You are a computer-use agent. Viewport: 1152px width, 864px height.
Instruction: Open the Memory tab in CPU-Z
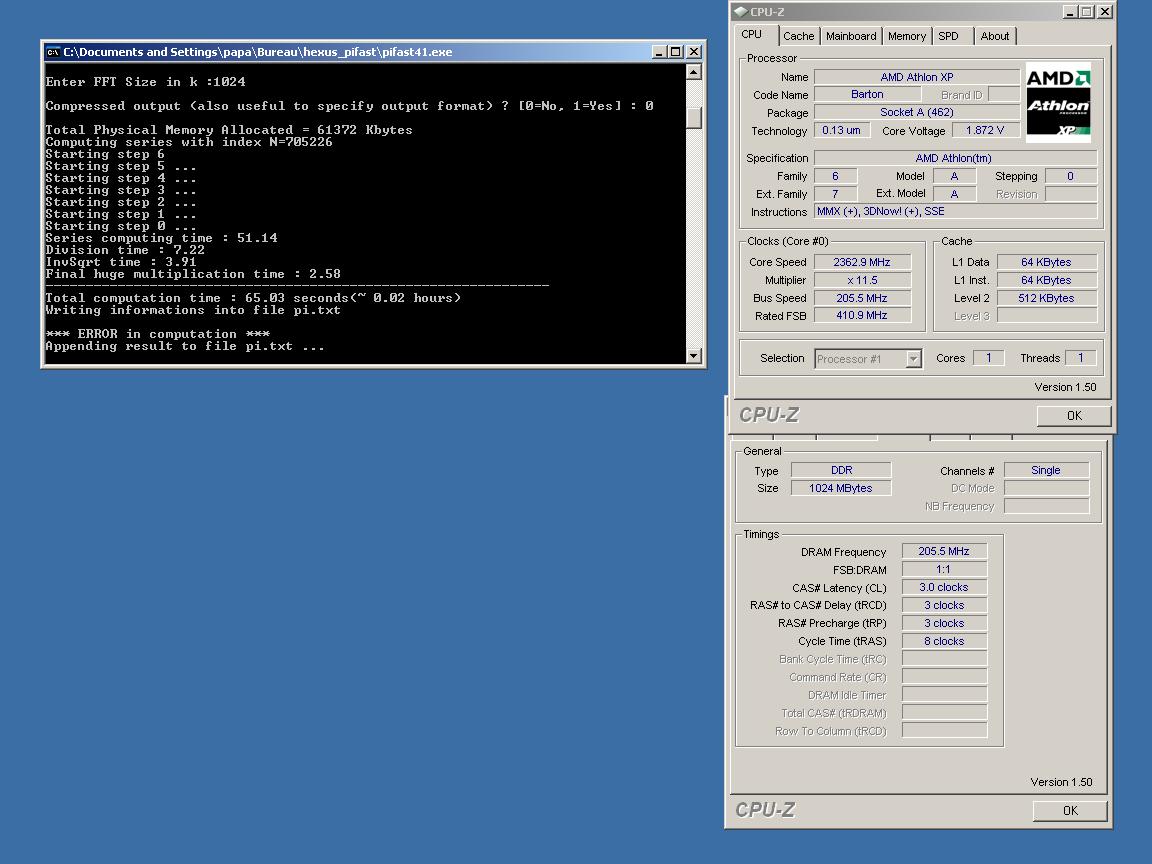pos(907,36)
